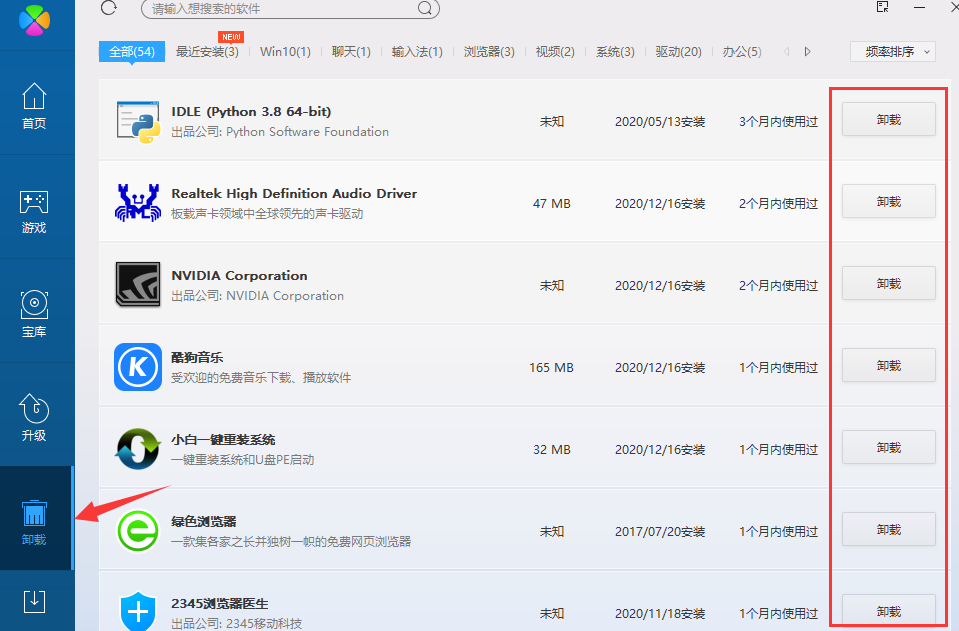Switch to the 最近安装(3) tab

[x=207, y=52]
